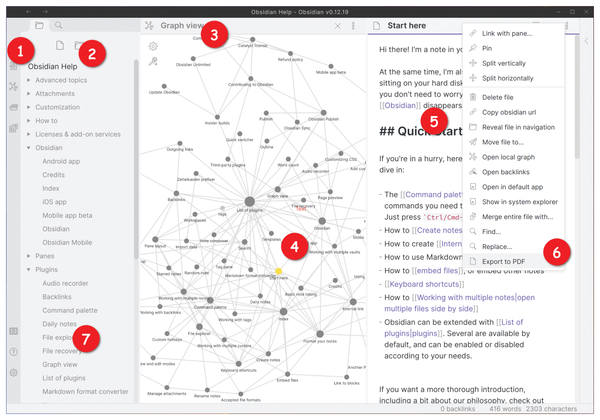This screenshot has height=420, width=600.
Task: Click file explorer vertical scrollbar
Action: (136, 160)
